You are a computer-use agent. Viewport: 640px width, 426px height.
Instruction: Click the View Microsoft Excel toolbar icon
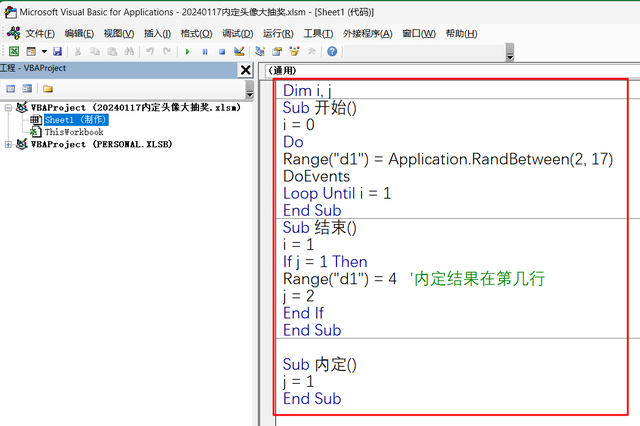[14, 51]
